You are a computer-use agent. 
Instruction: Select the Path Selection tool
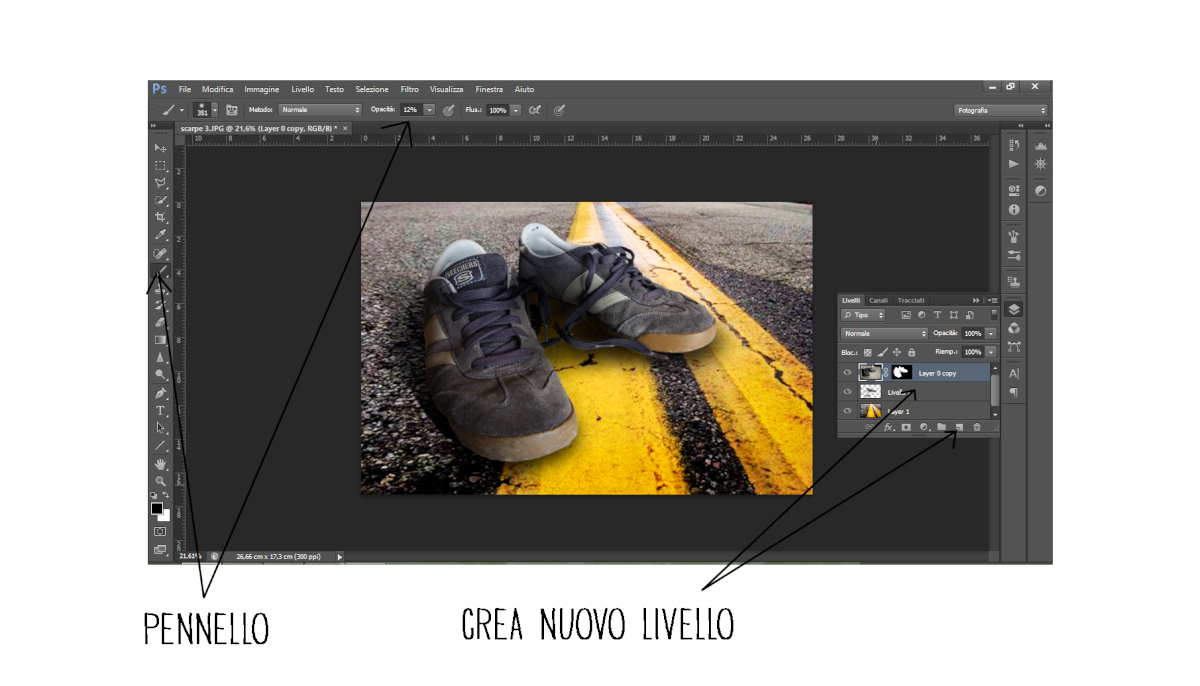pos(160,428)
